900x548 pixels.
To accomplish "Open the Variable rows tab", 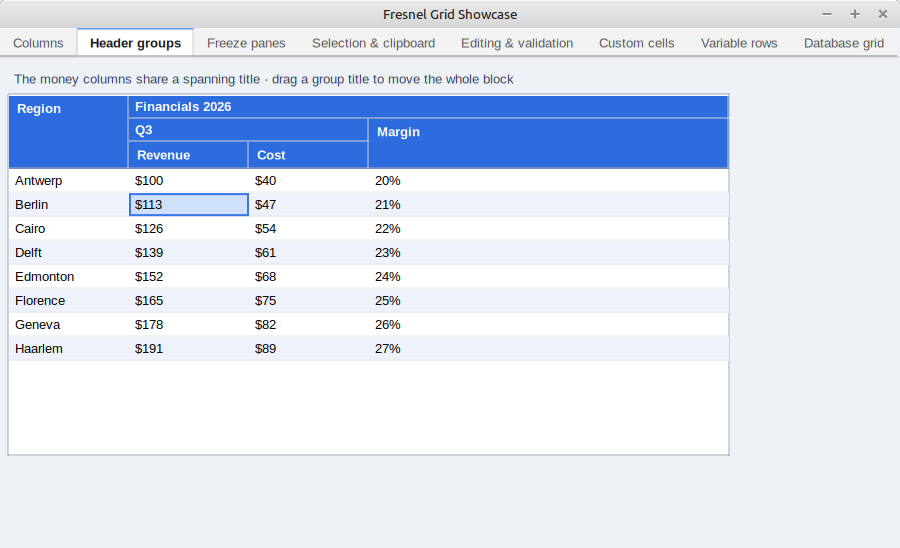I will 739,43.
